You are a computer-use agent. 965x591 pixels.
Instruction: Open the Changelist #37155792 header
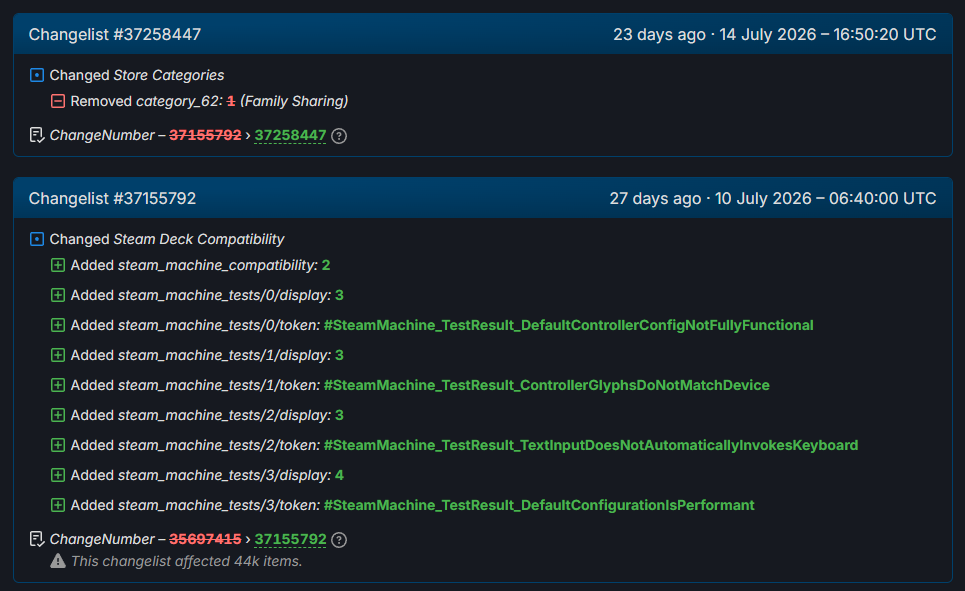coord(113,198)
